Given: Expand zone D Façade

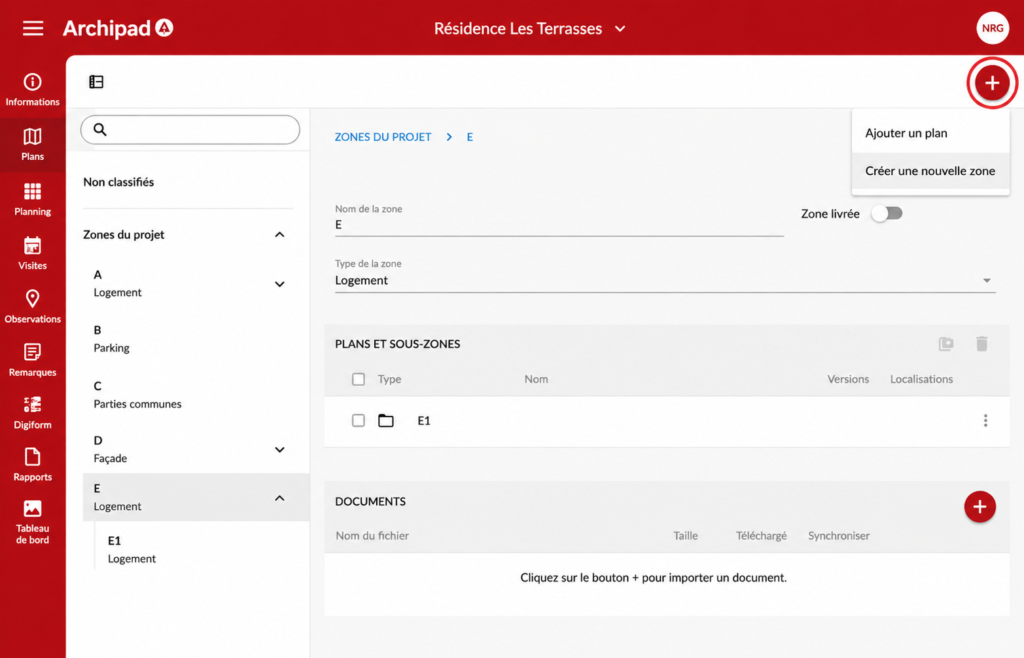Looking at the screenshot, I should pyautogui.click(x=280, y=450).
